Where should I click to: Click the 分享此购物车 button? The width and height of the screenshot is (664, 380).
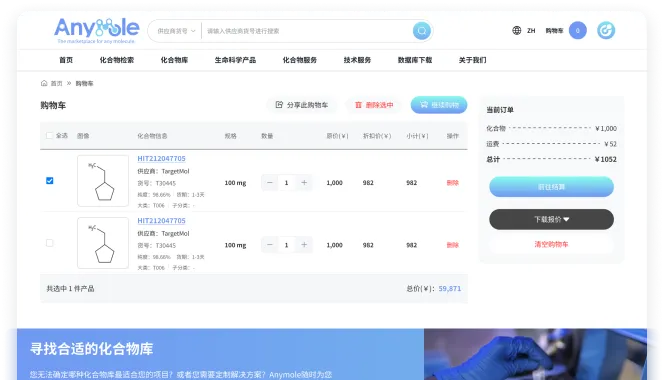click(x=302, y=105)
